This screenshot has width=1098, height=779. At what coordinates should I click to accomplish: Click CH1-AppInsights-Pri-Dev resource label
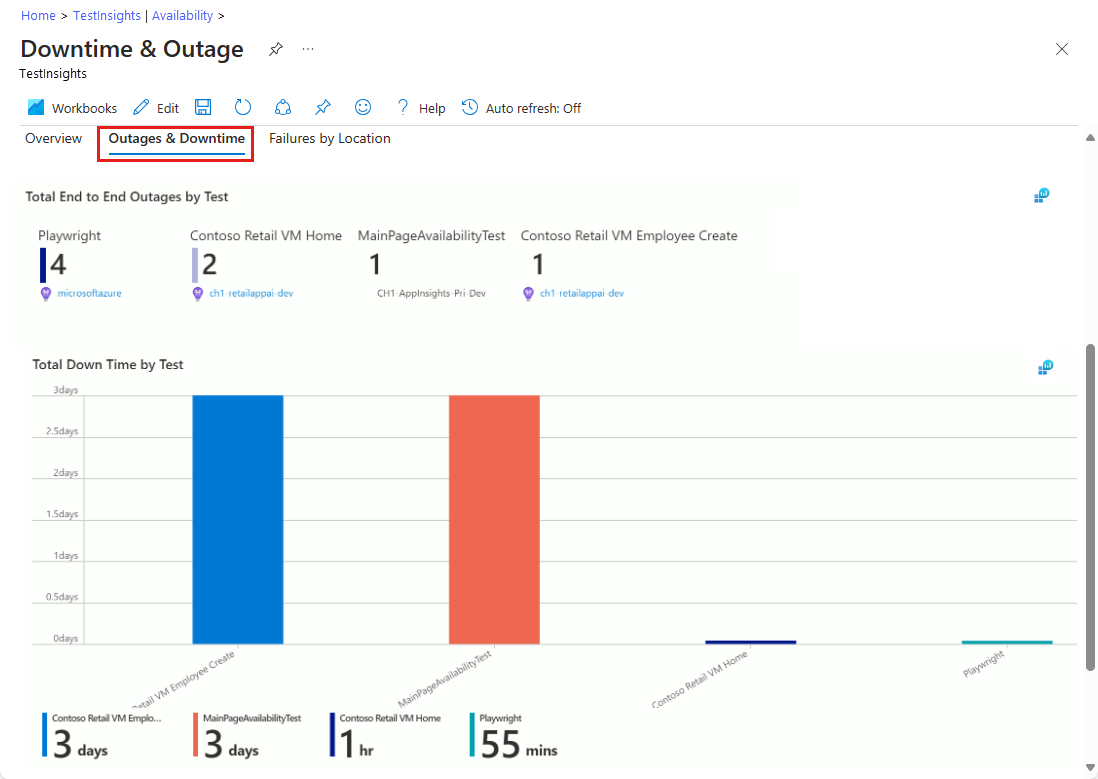431,294
